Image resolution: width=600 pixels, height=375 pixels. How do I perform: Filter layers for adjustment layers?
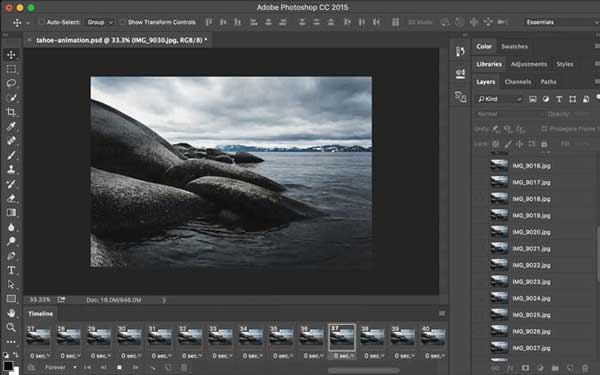click(x=546, y=99)
